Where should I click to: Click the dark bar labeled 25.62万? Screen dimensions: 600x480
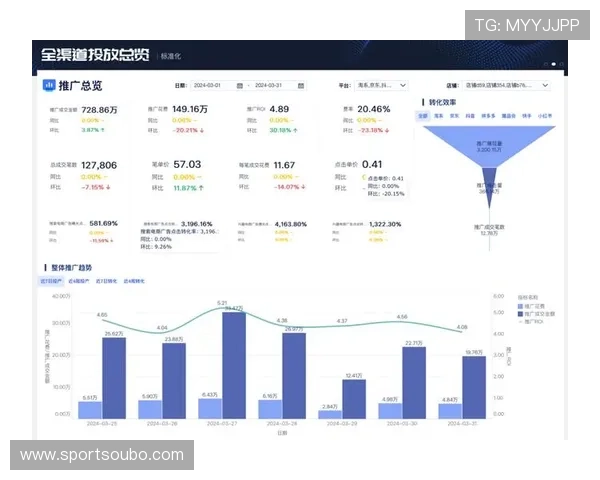point(114,378)
